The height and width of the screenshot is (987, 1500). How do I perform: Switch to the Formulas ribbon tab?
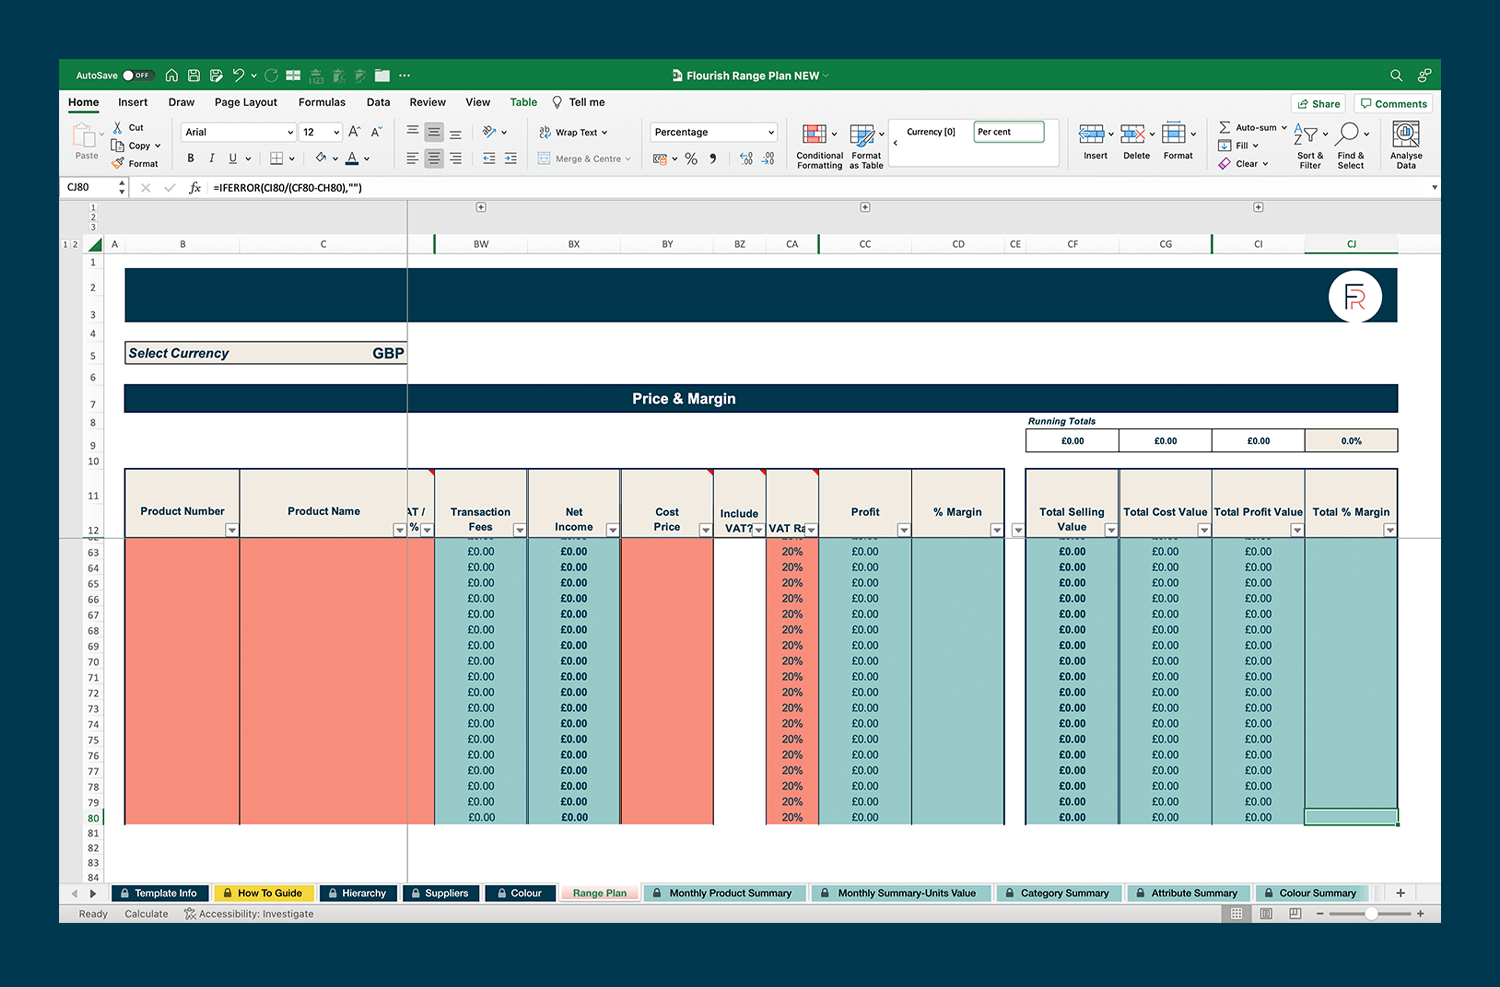[x=322, y=101]
